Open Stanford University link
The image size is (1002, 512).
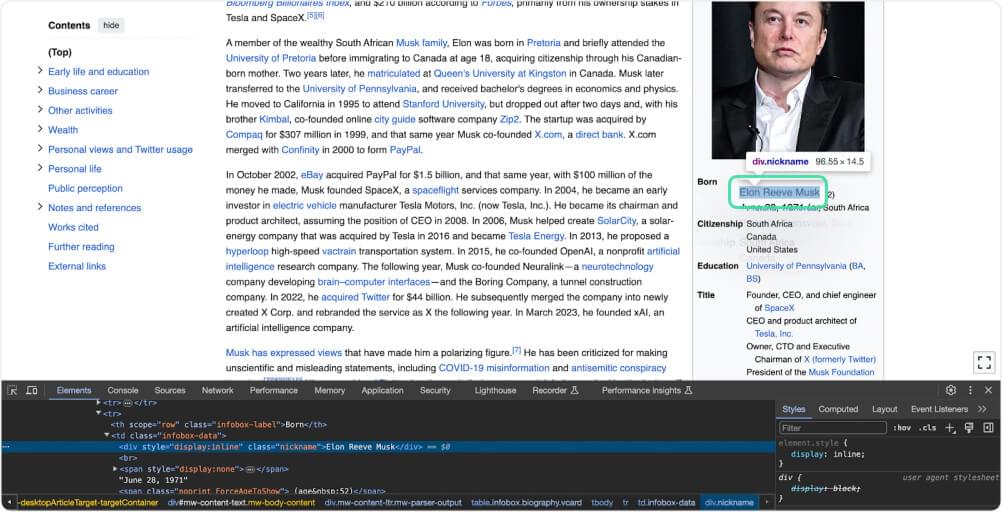[443, 104]
